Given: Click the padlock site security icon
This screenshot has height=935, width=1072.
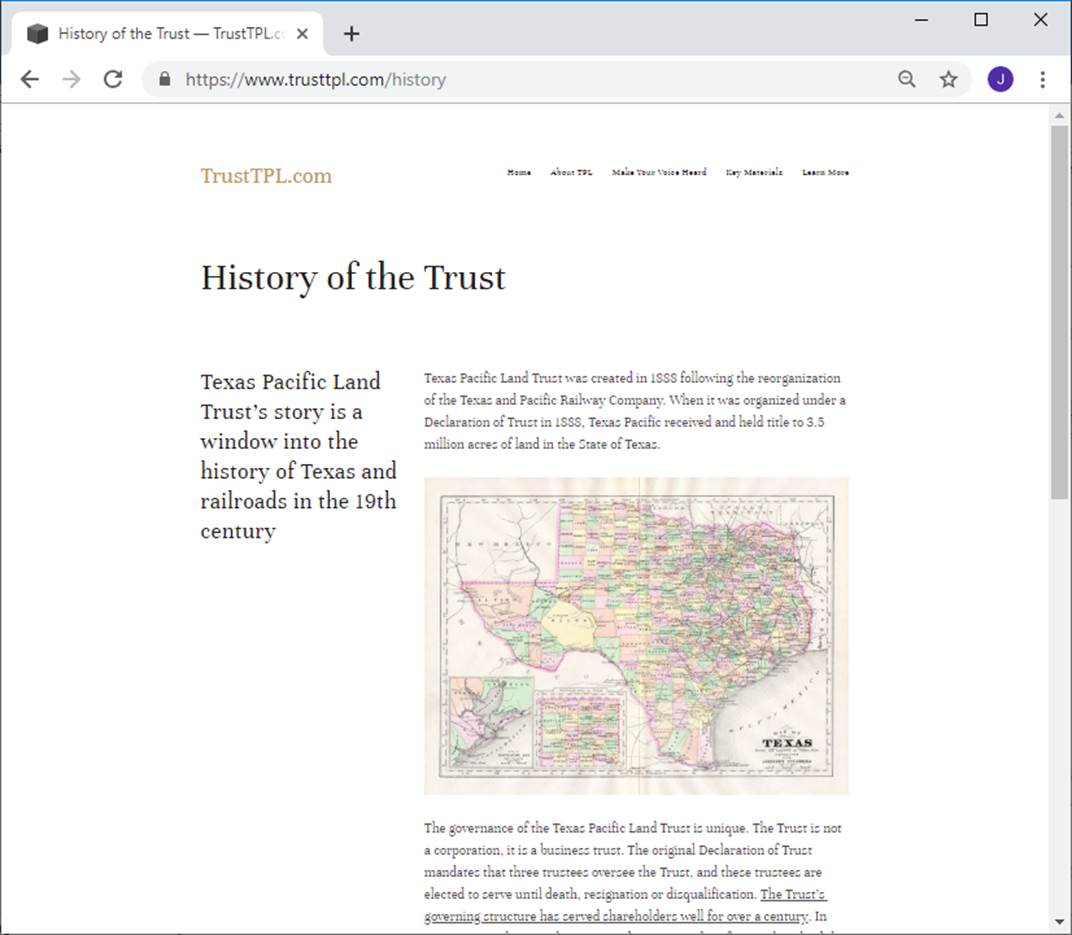Looking at the screenshot, I should [165, 80].
